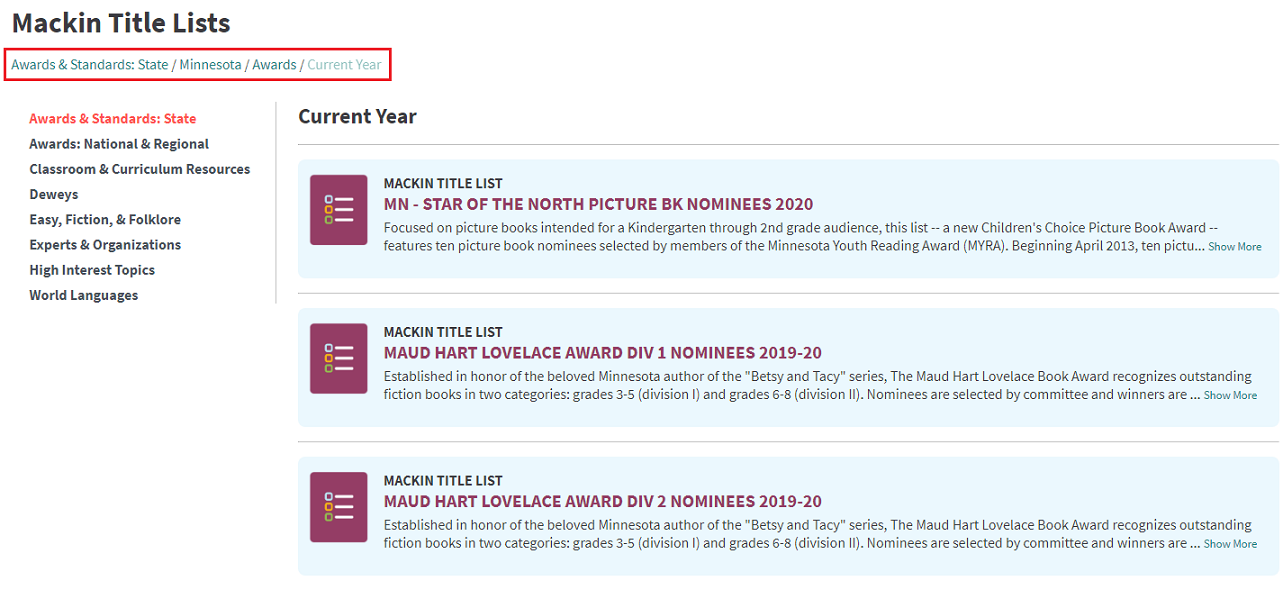The height and width of the screenshot is (590, 1283).
Task: Show more of Lovelace Div 2 description
Action: [1230, 544]
